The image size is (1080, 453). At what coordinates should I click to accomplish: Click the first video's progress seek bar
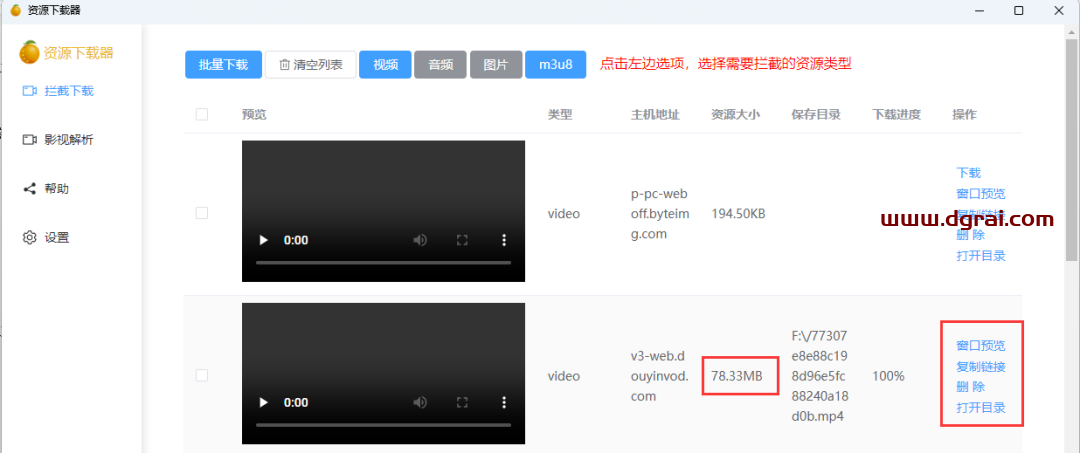tap(383, 262)
